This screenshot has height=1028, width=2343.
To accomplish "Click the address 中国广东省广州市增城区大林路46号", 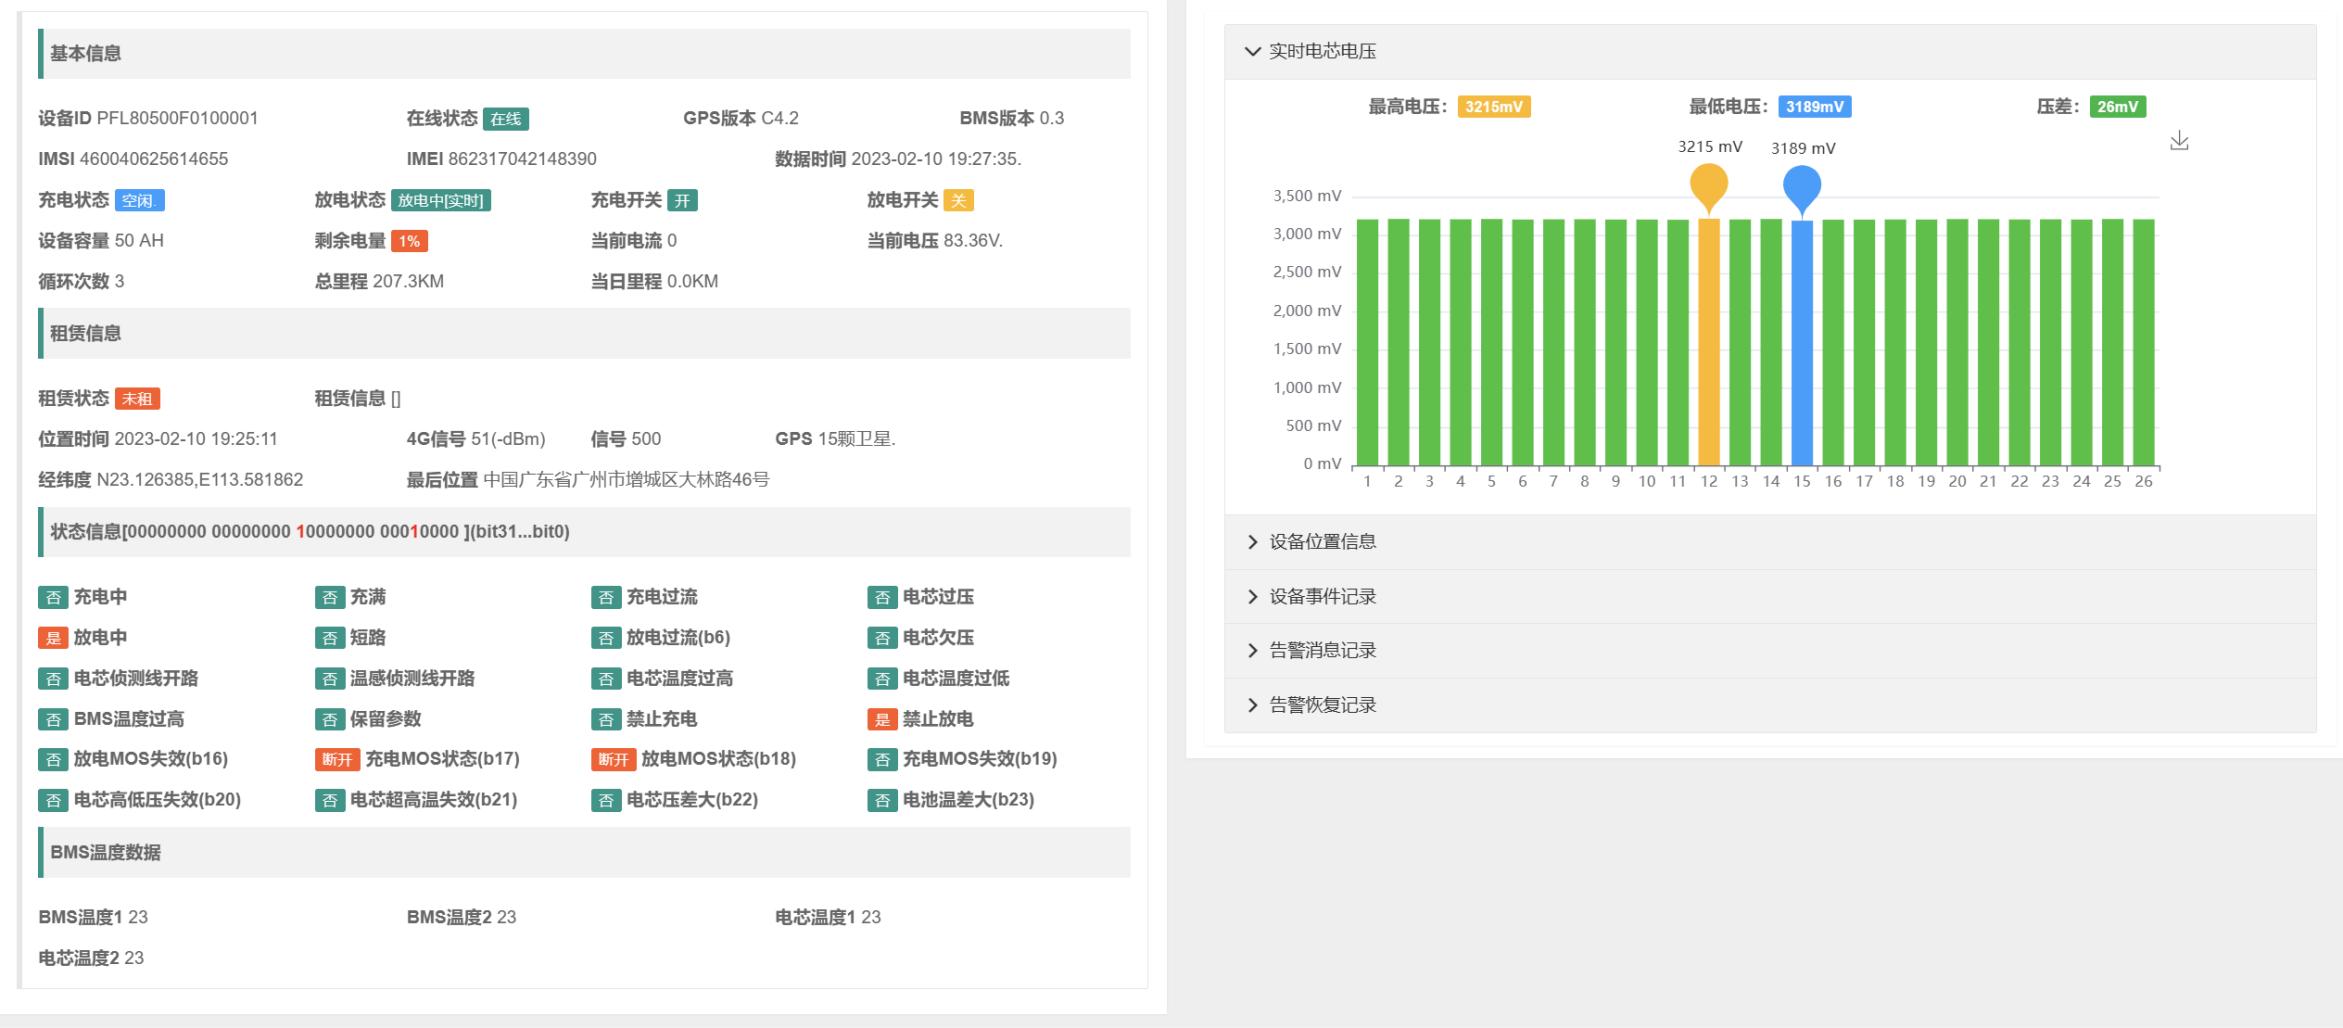I will point(626,480).
